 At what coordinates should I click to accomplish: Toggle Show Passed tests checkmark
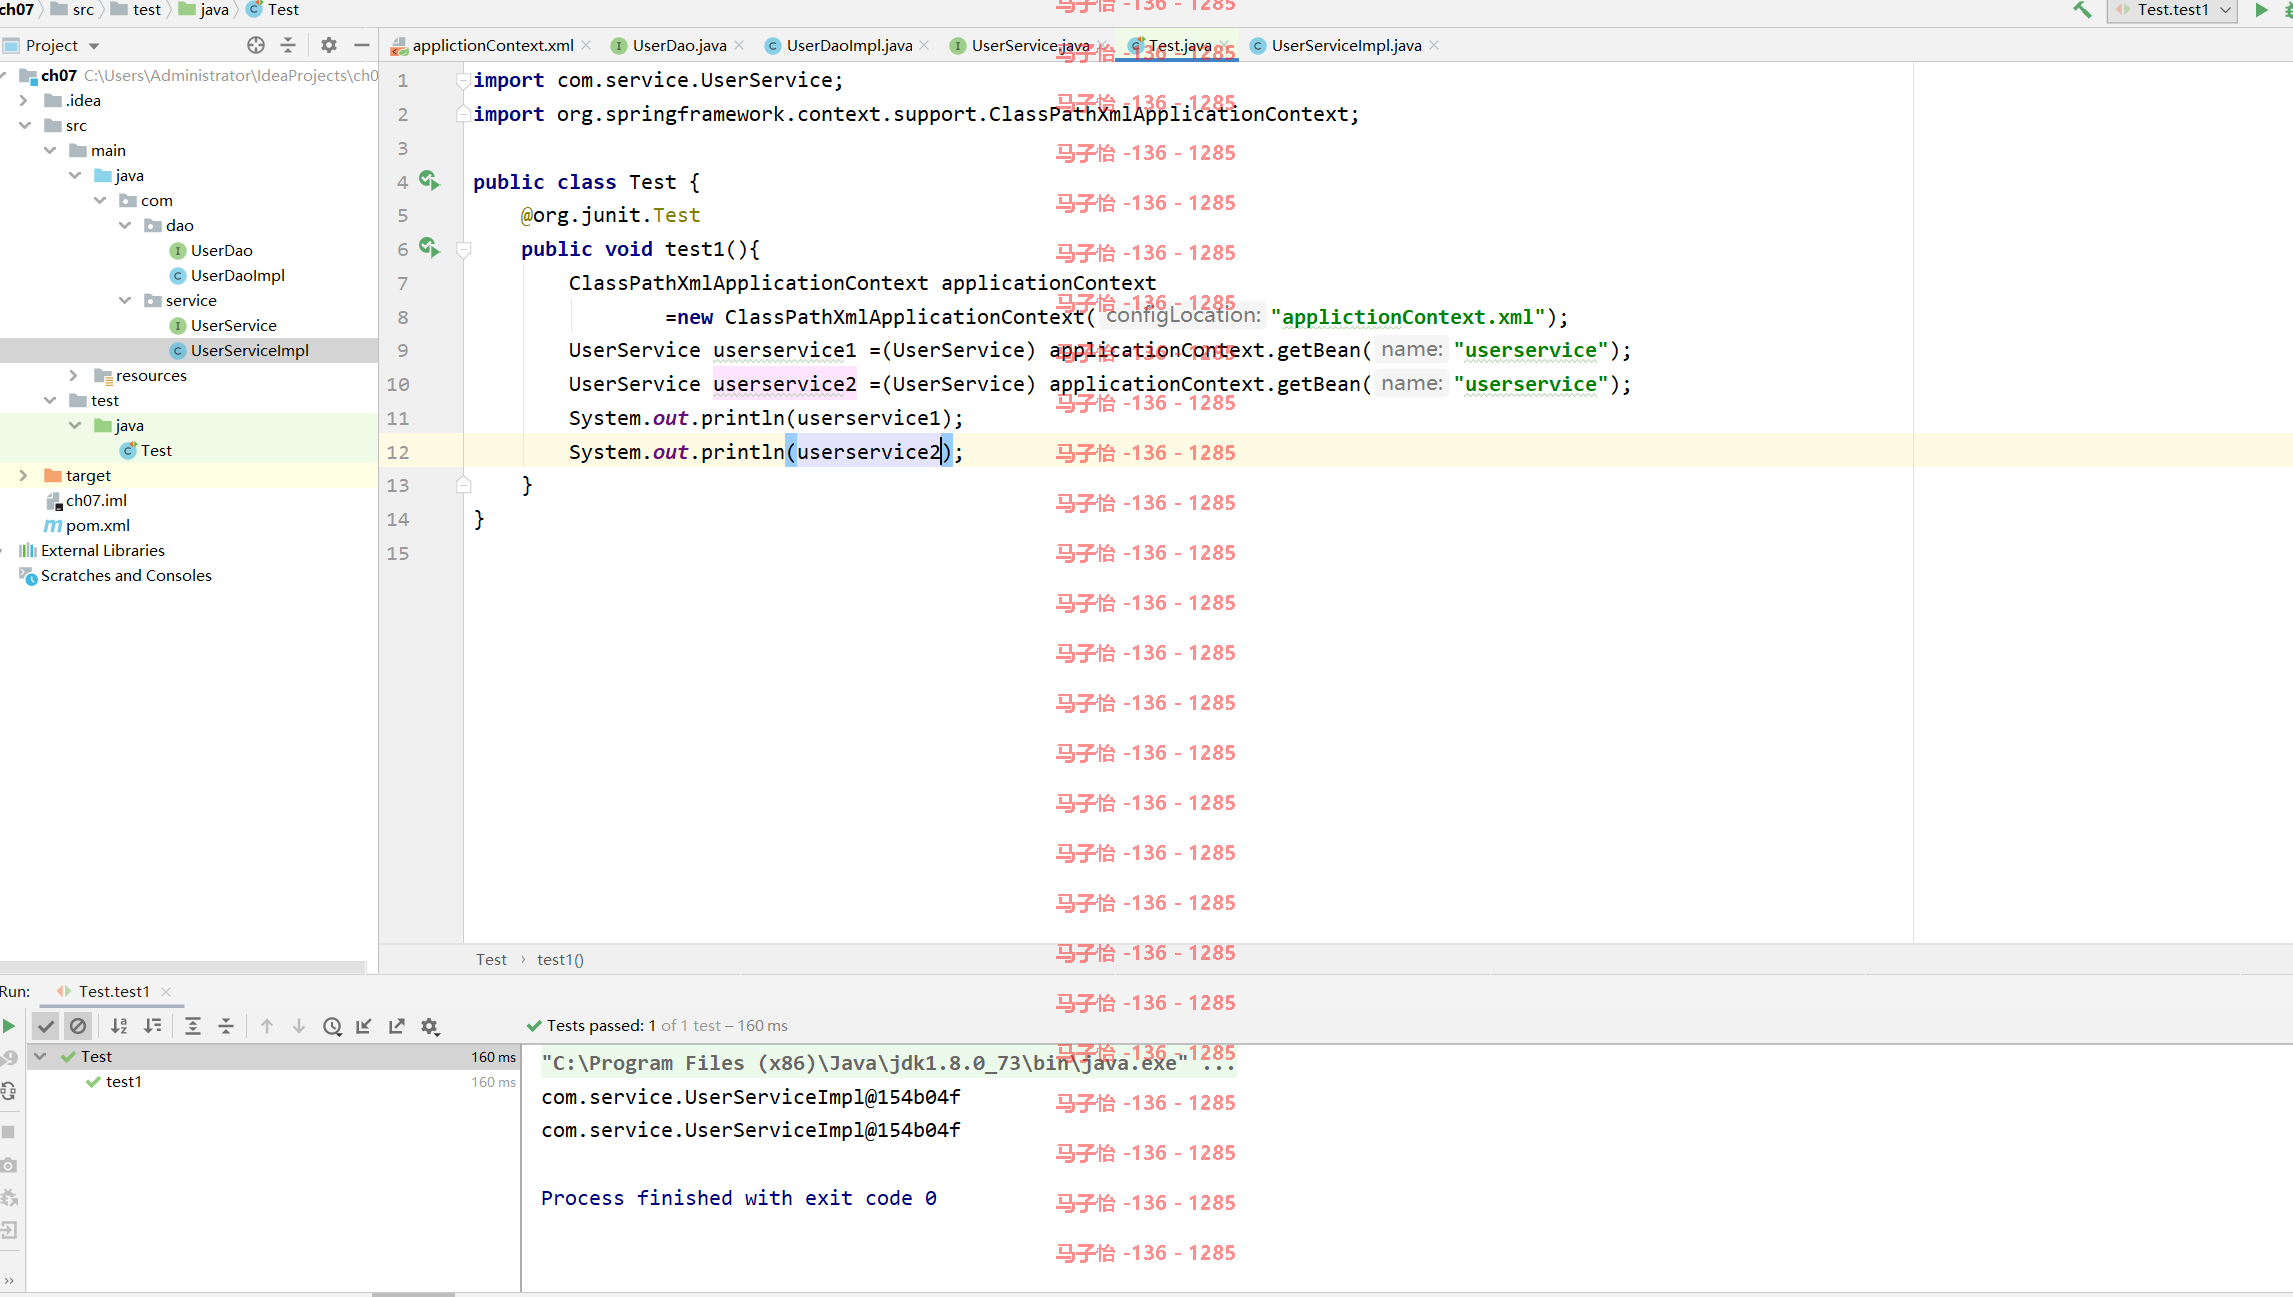46,1025
